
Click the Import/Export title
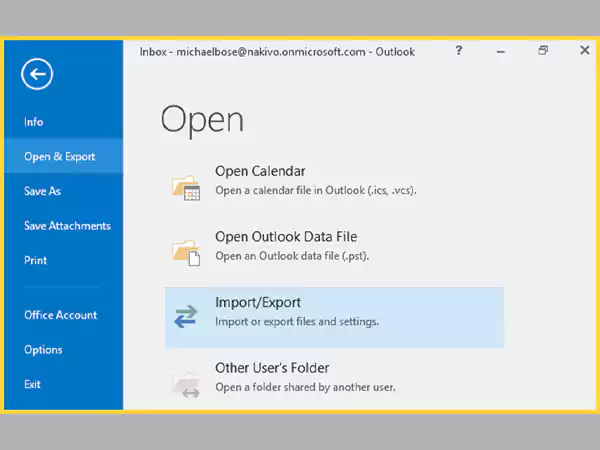(x=258, y=302)
